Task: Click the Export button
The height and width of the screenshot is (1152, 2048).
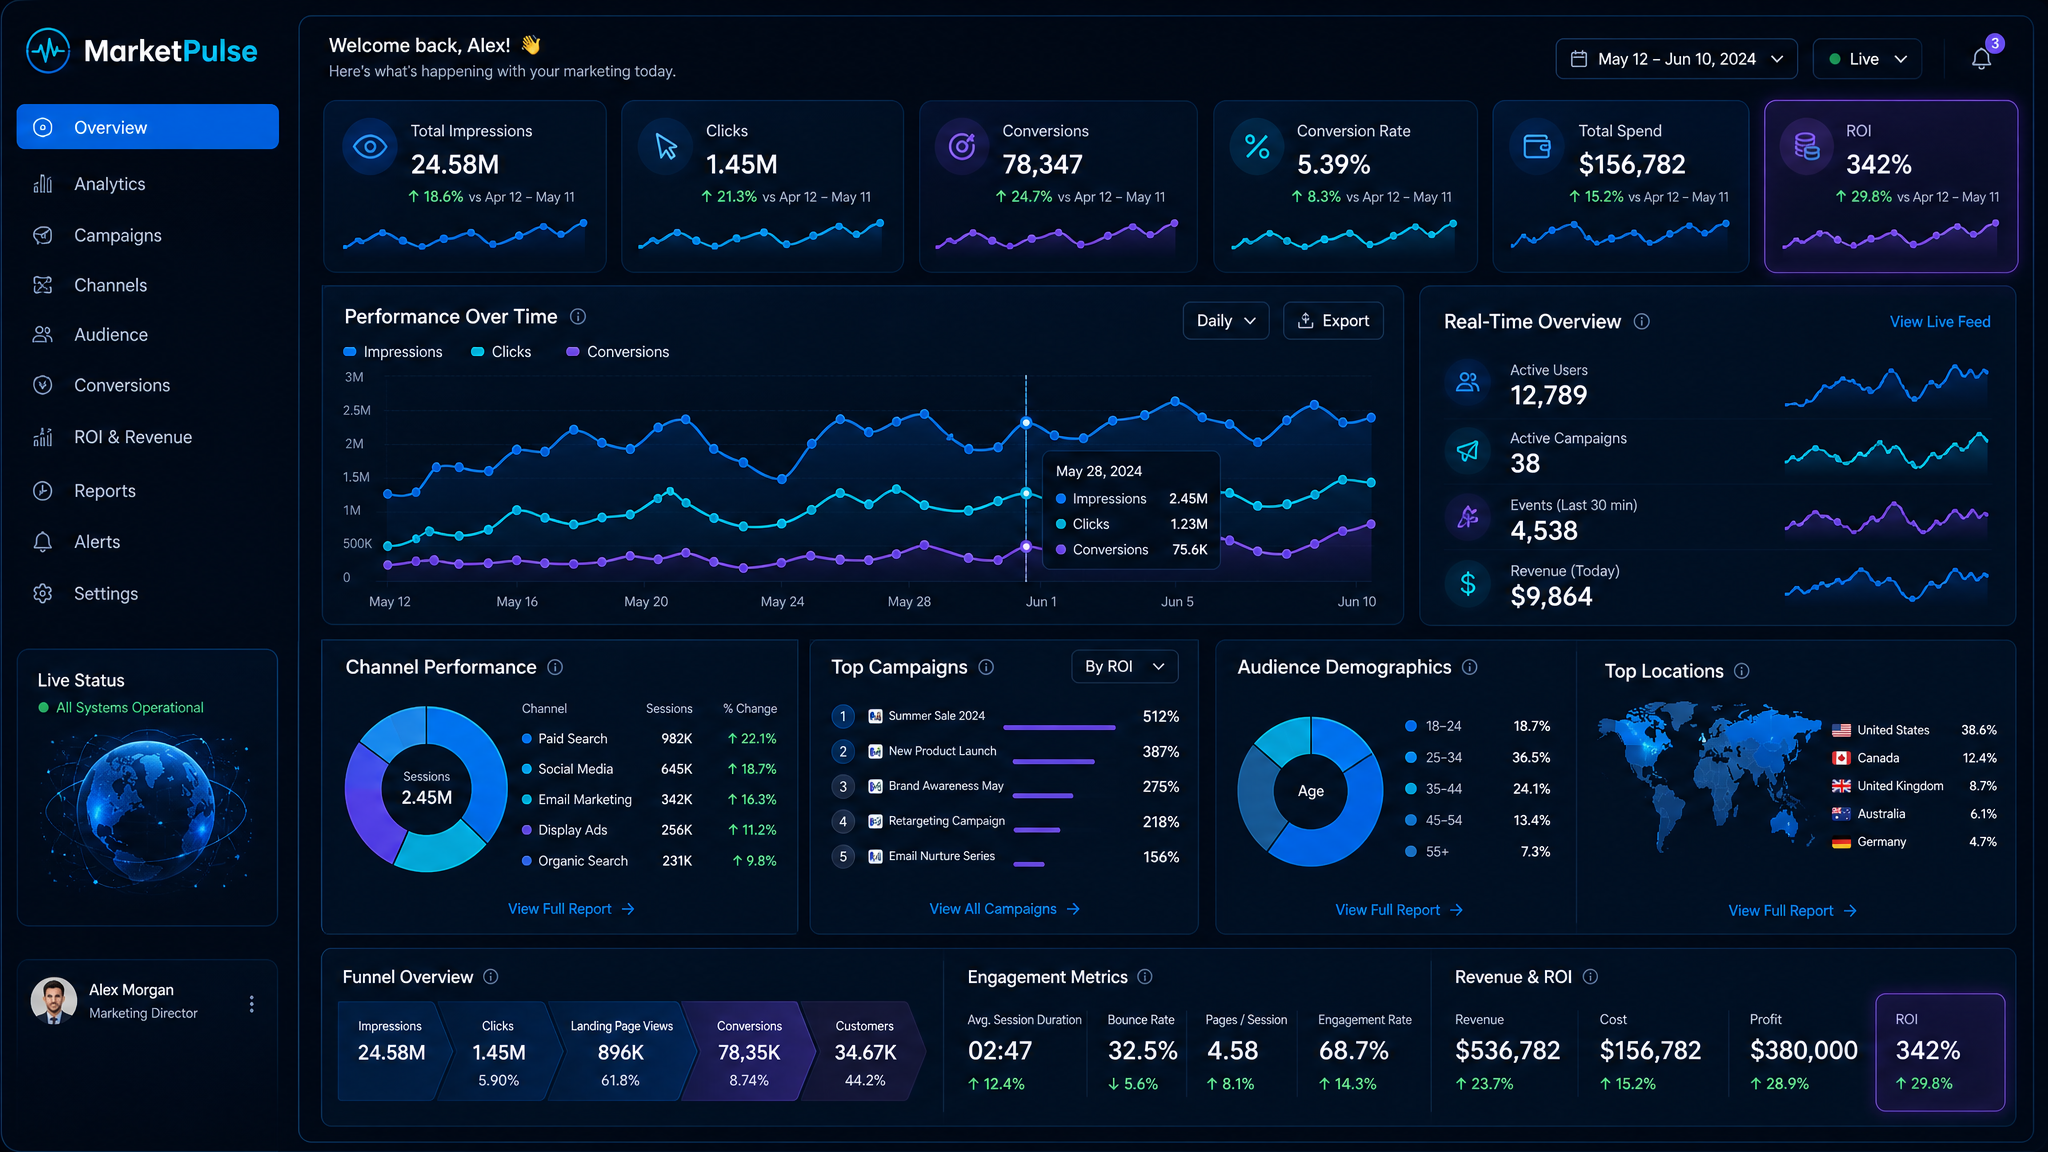Action: tap(1333, 321)
